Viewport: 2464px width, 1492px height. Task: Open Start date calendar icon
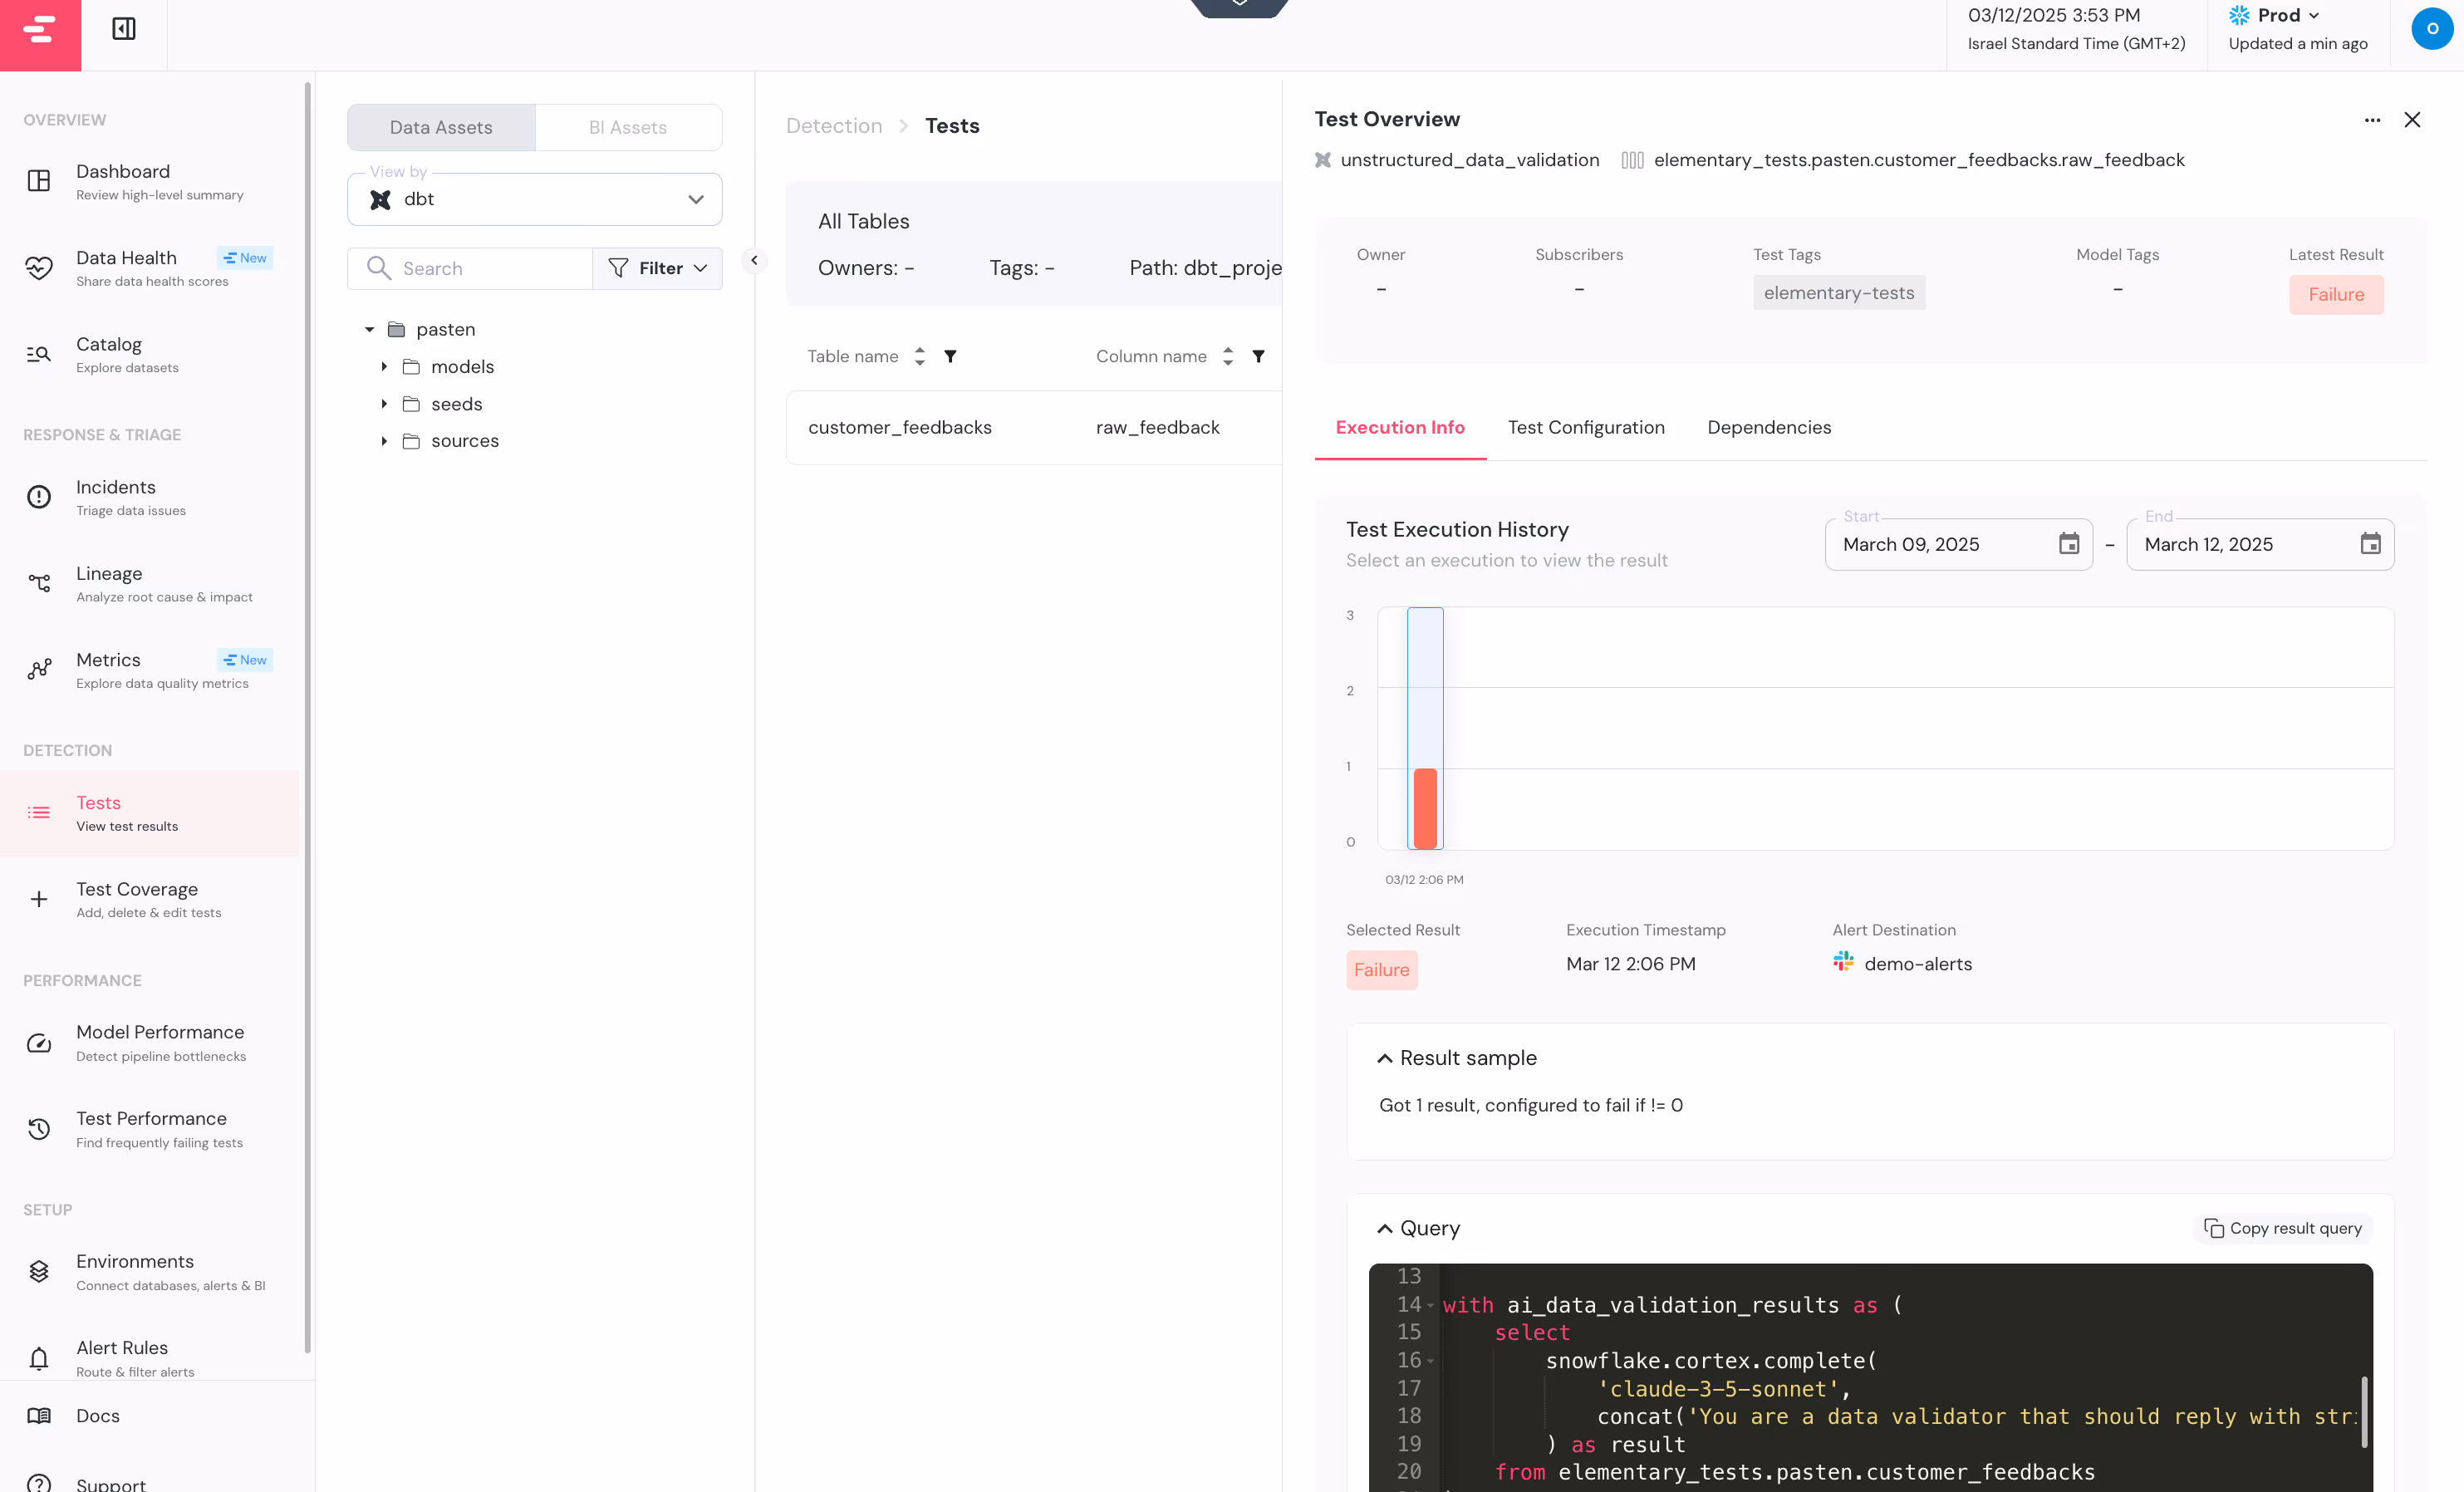2068,544
